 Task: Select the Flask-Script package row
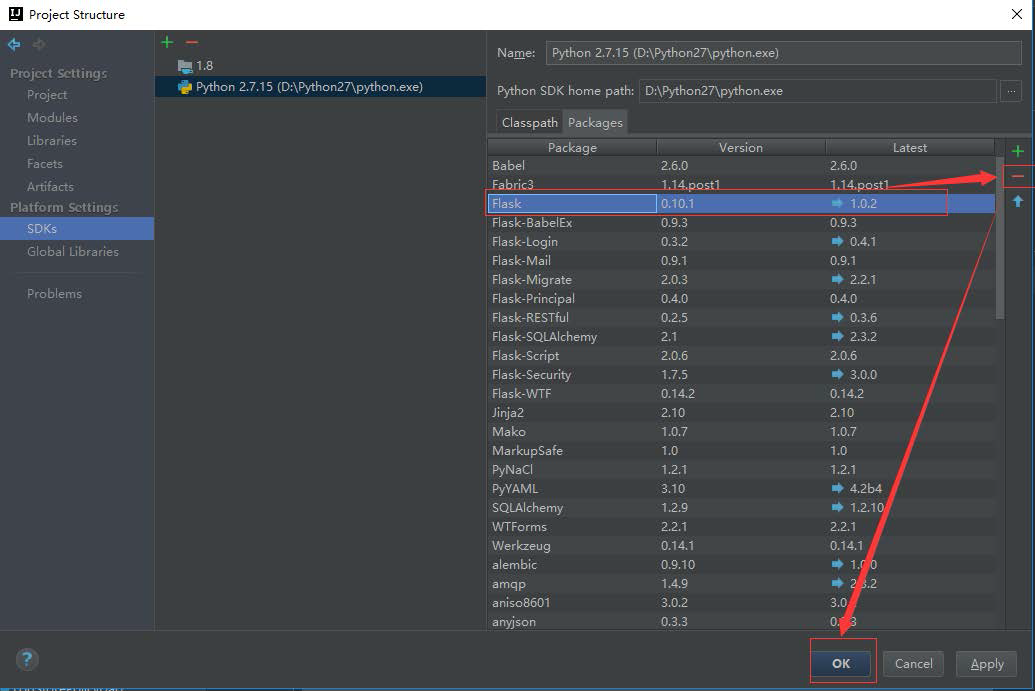point(741,356)
